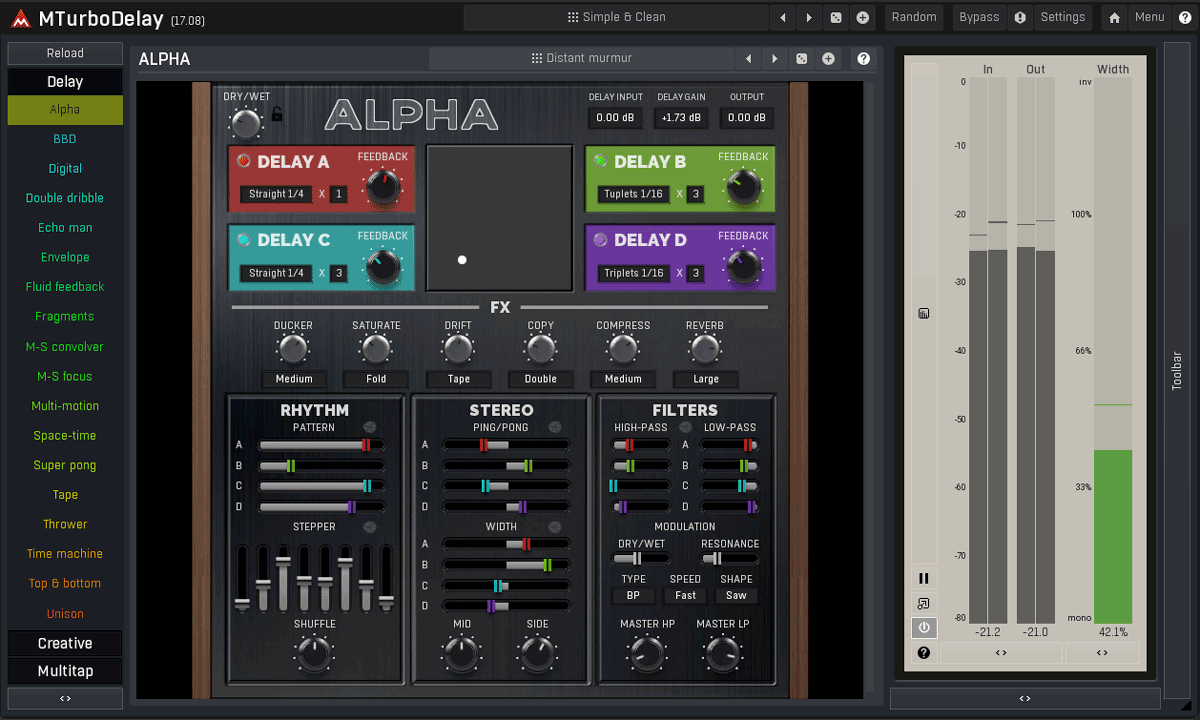Click the Shuffle knob
This screenshot has width=1200, height=720.
pyautogui.click(x=314, y=654)
